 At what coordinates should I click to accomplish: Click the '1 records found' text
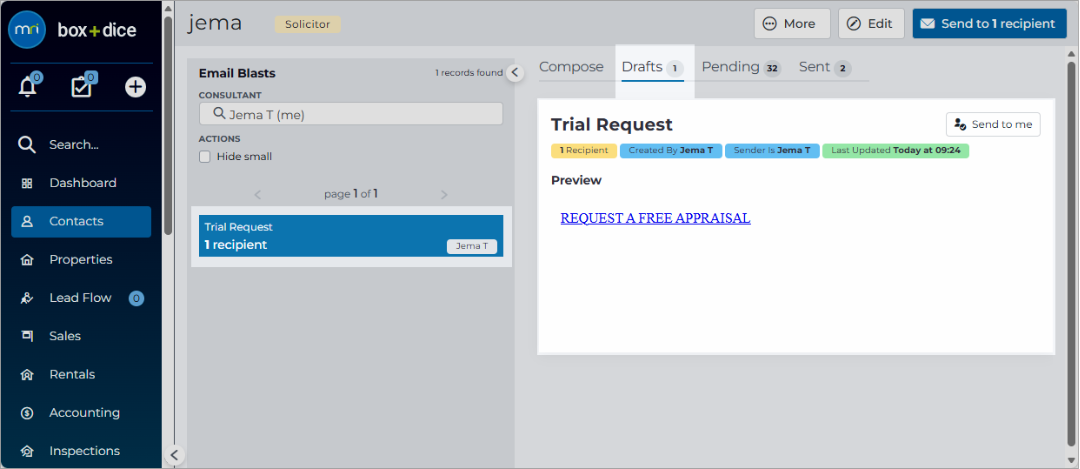pos(468,73)
